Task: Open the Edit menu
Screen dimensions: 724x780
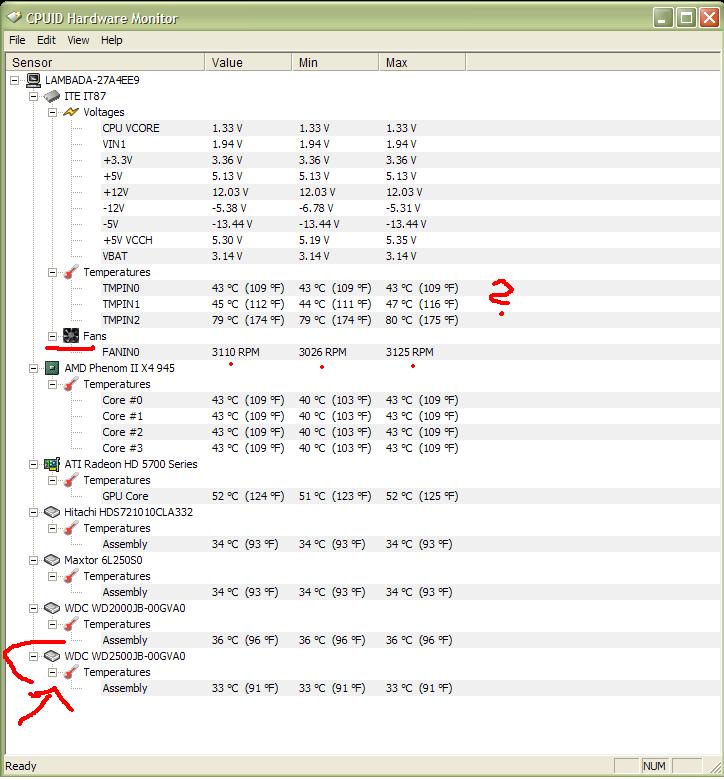Action: [46, 40]
